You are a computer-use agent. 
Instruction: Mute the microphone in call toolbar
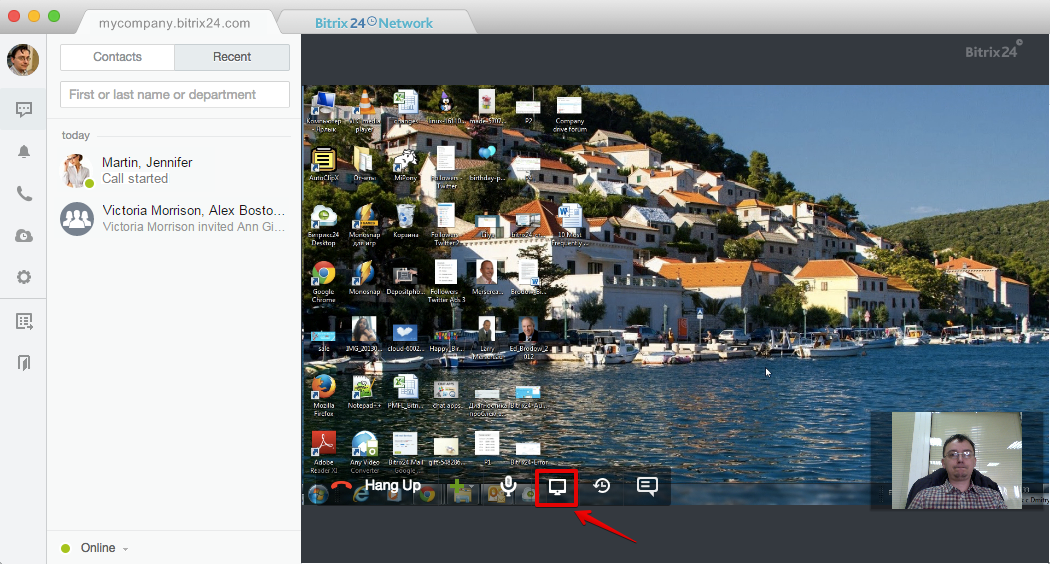(x=509, y=486)
